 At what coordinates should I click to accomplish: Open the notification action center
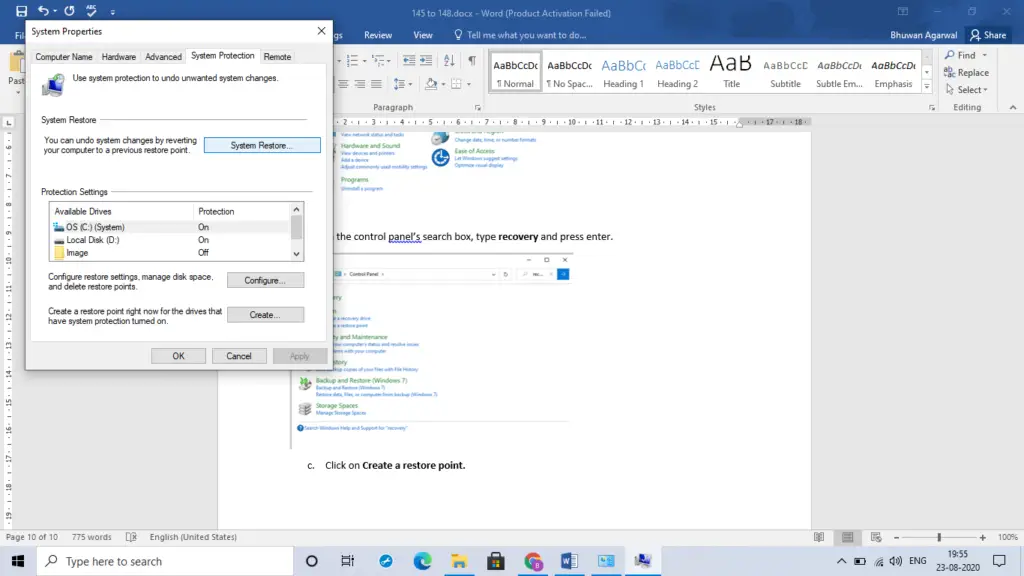(x=999, y=561)
